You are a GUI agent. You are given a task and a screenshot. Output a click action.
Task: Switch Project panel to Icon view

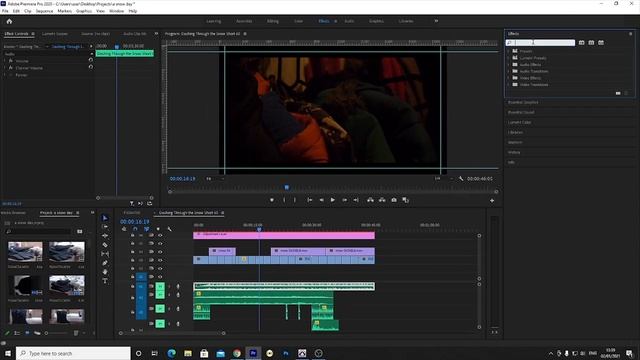click(x=27, y=333)
